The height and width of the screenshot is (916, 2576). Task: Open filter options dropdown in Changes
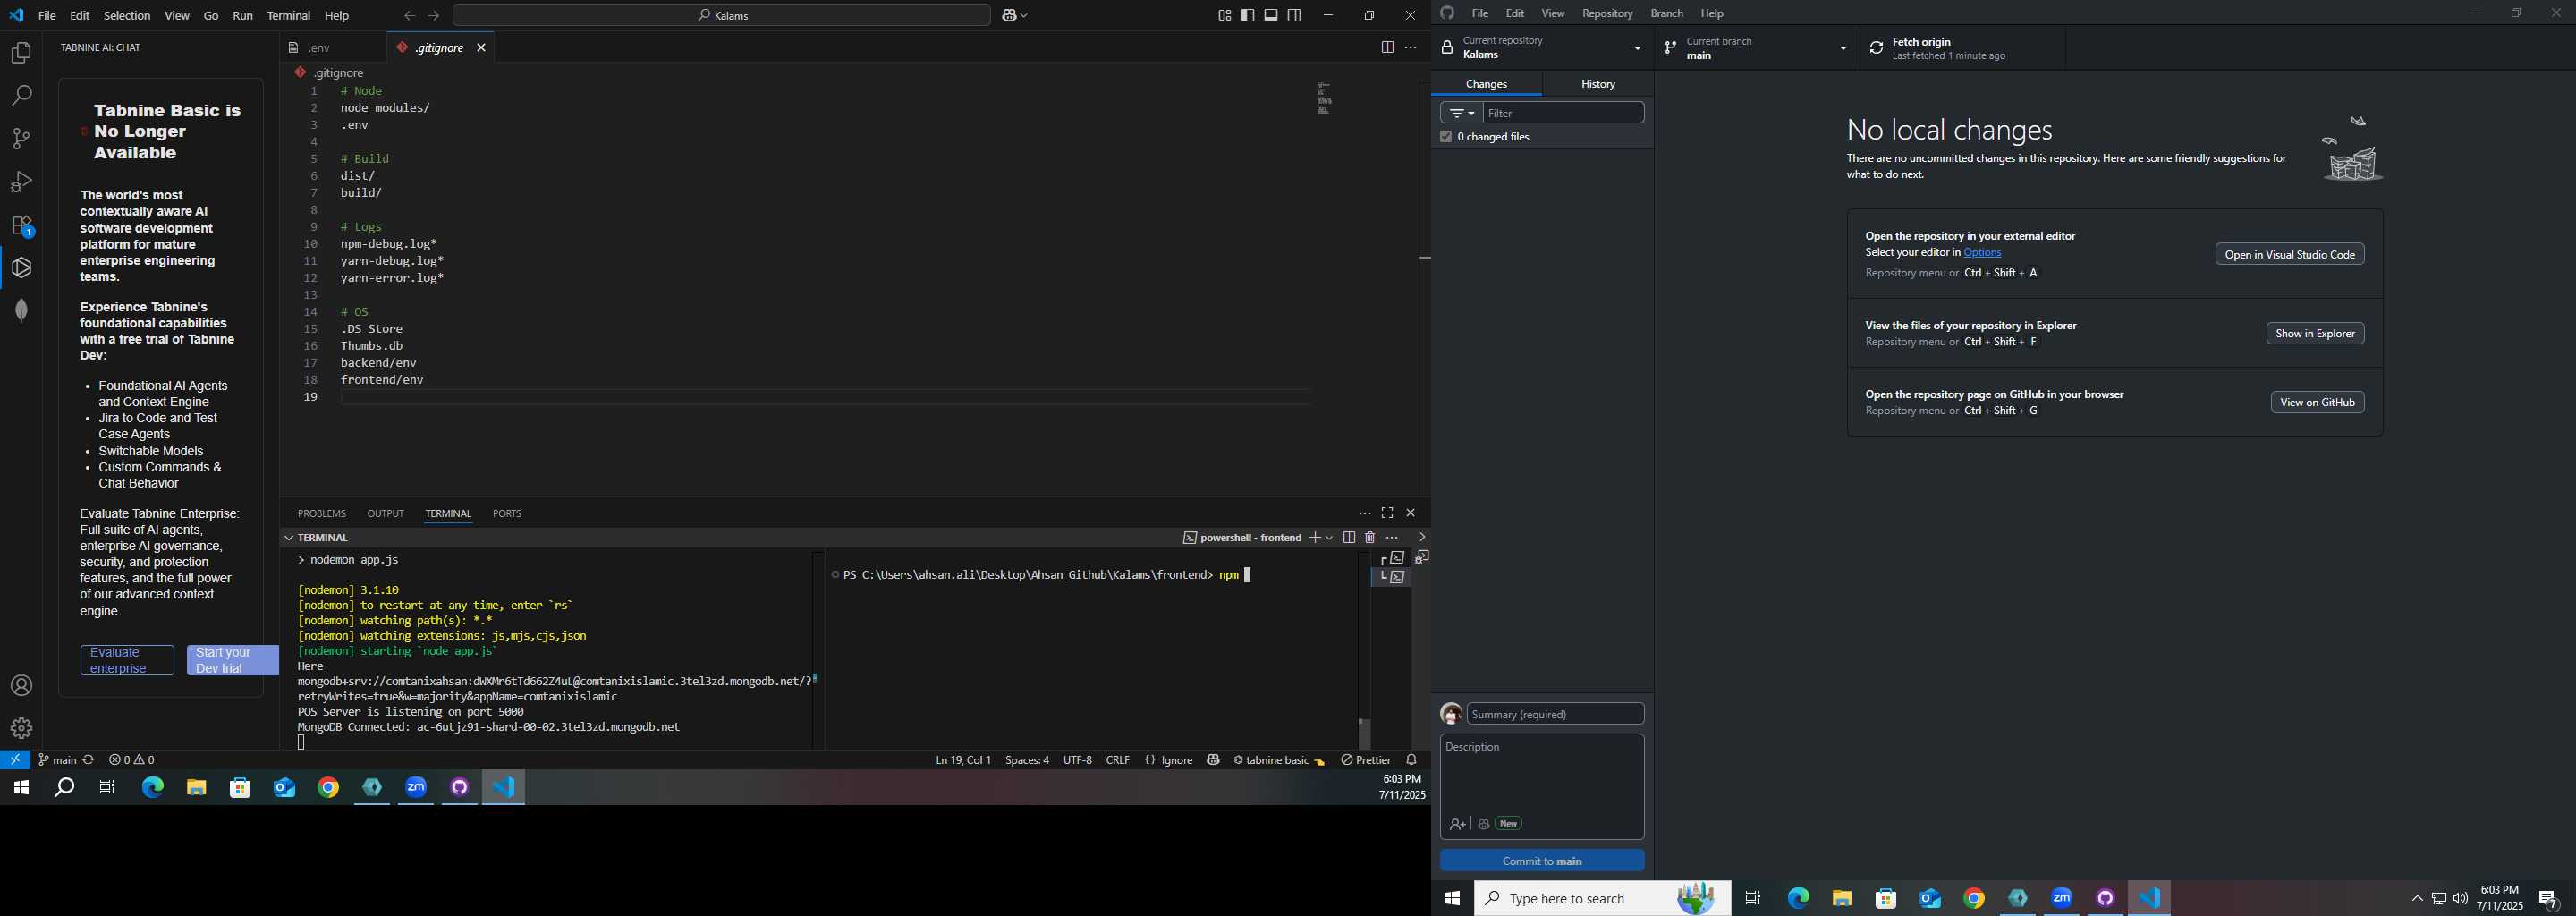pyautogui.click(x=1462, y=113)
